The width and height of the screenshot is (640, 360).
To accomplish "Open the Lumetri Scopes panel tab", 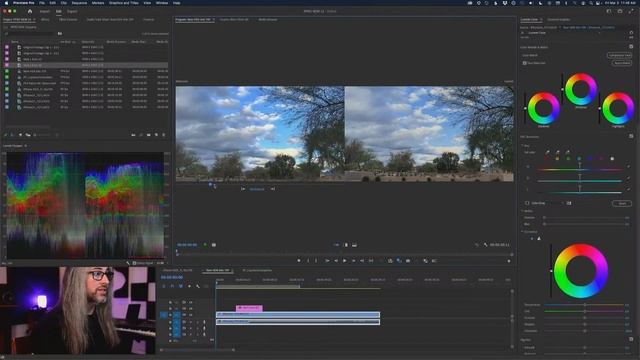I will [13, 146].
